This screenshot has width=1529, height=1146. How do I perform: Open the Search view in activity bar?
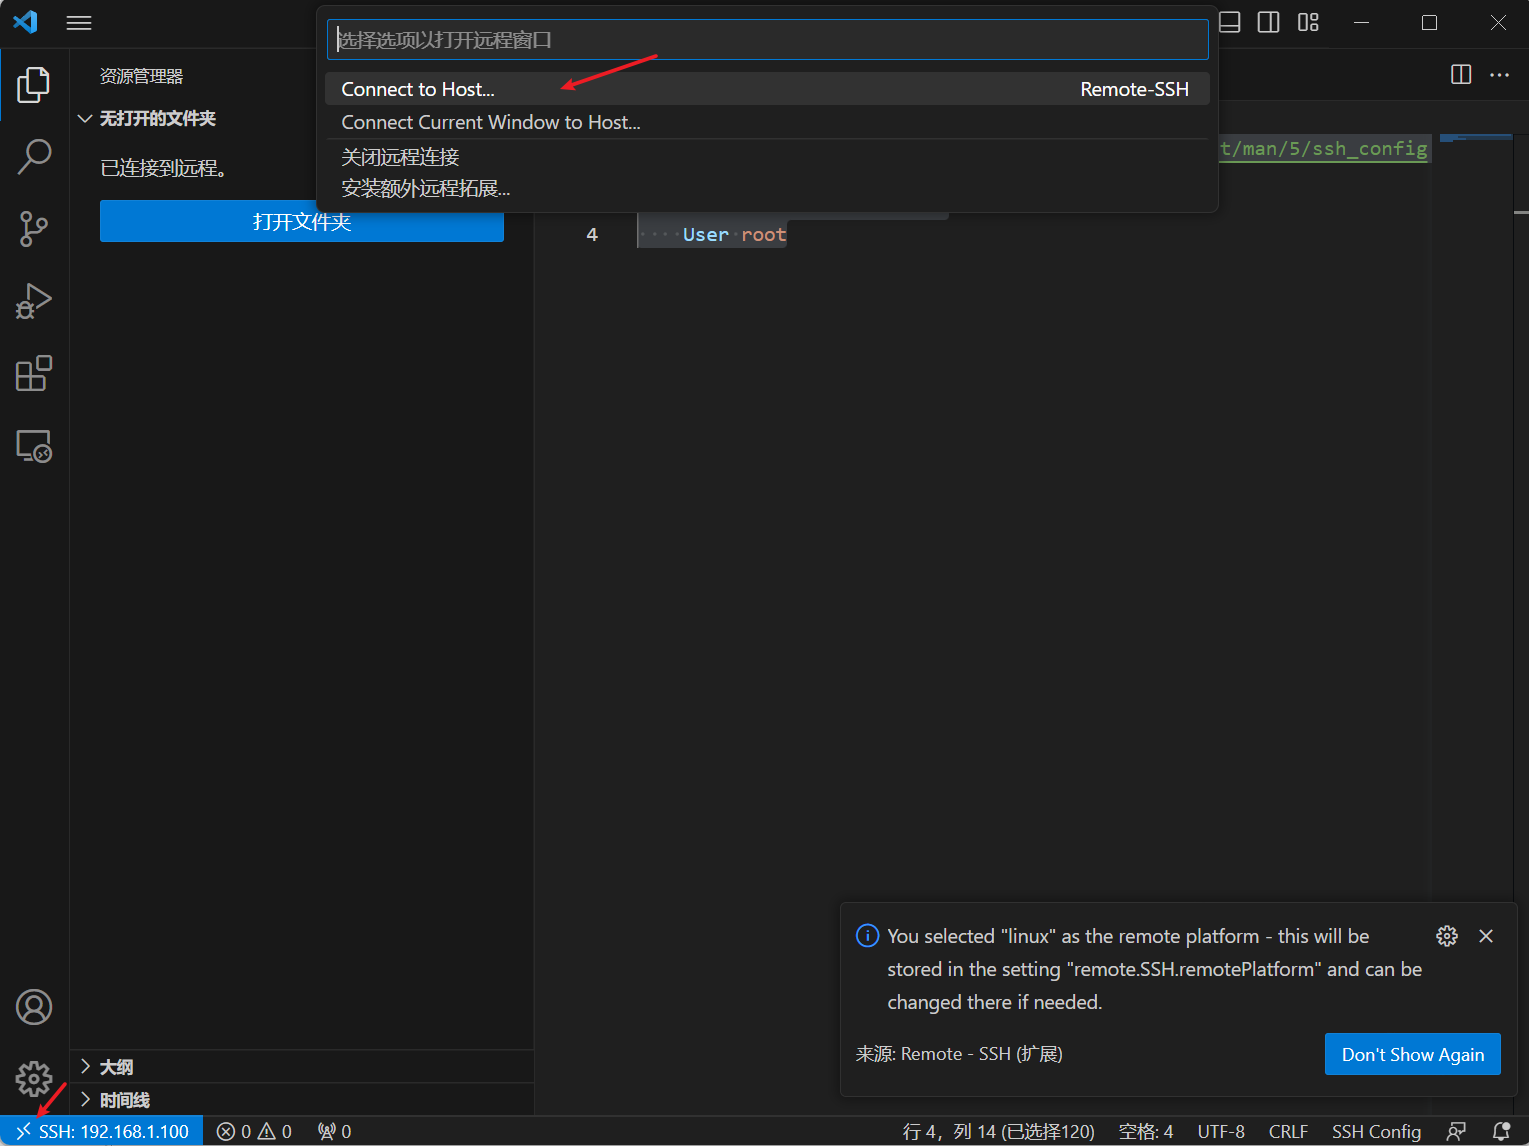click(34, 157)
